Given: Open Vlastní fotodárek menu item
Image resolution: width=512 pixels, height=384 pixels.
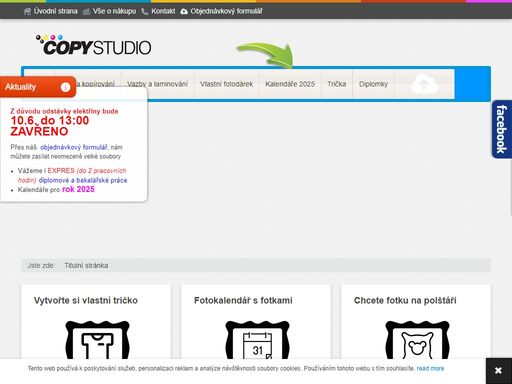Looking at the screenshot, I should pos(227,84).
